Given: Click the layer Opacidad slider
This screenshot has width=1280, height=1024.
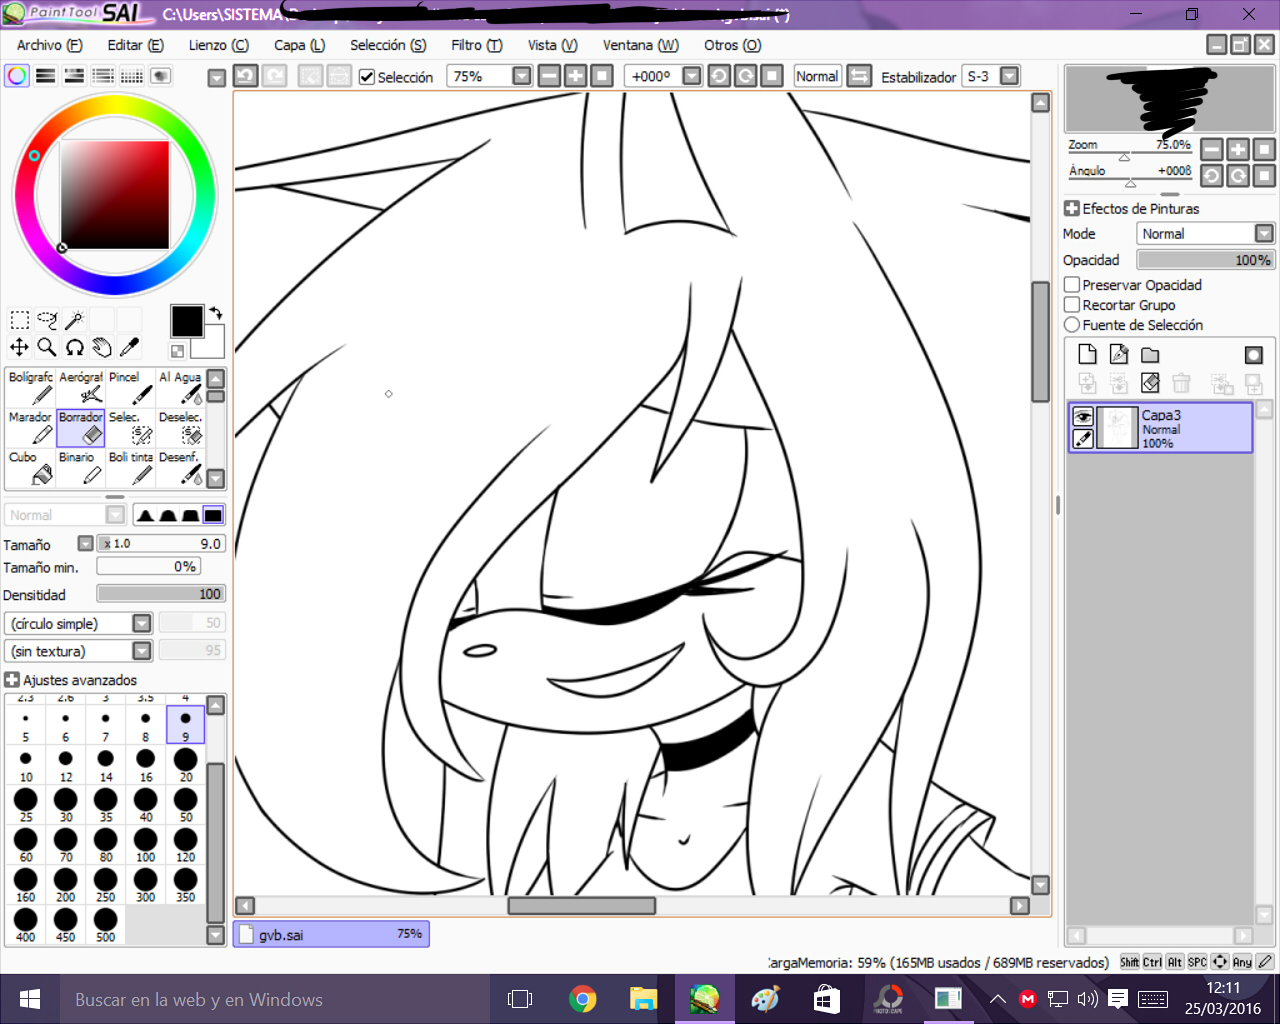Looking at the screenshot, I should (x=1205, y=260).
